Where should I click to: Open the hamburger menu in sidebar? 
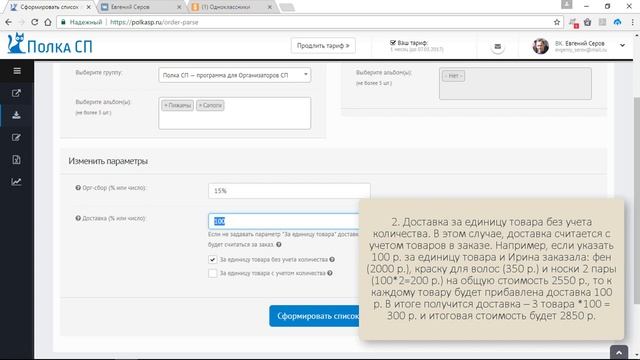(17, 71)
